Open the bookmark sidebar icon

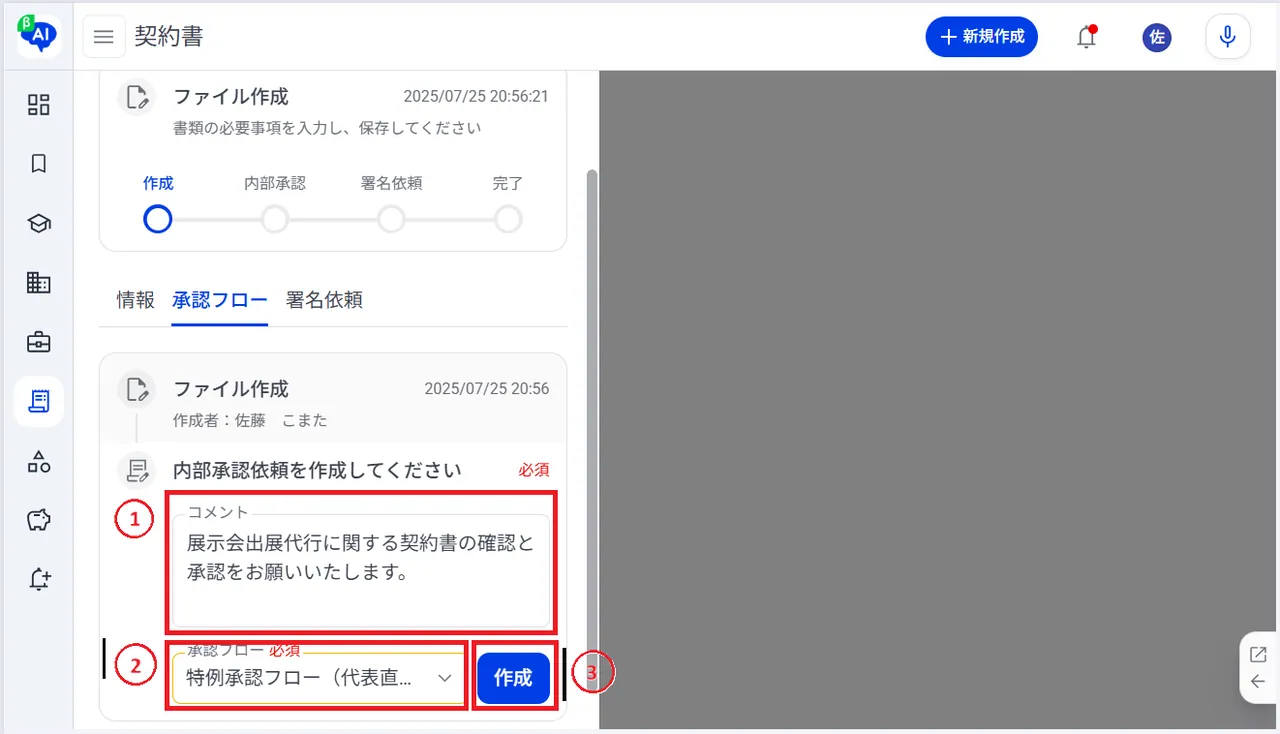point(38,164)
